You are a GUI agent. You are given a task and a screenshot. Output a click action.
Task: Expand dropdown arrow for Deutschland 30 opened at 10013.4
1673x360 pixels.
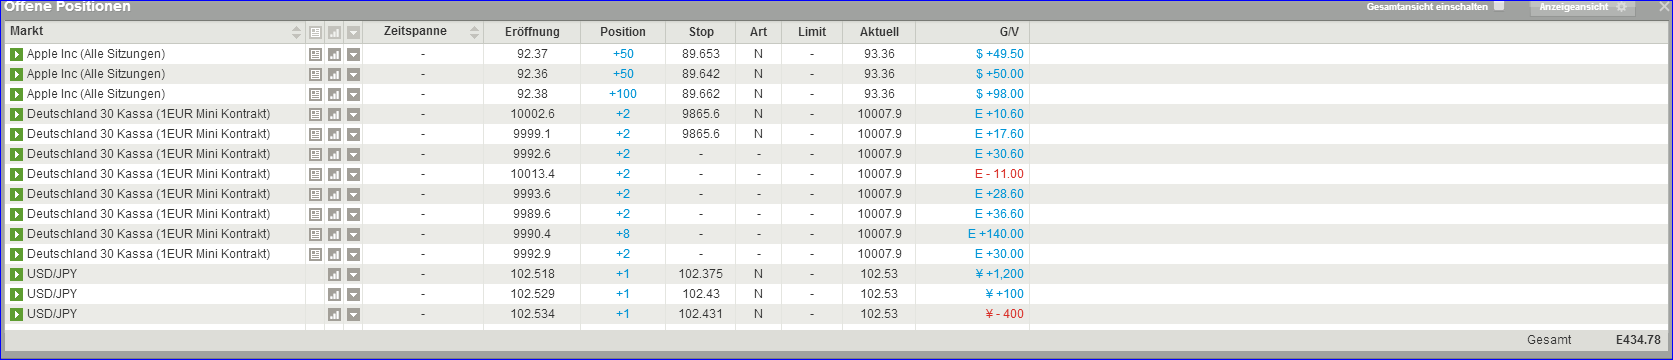click(x=353, y=174)
